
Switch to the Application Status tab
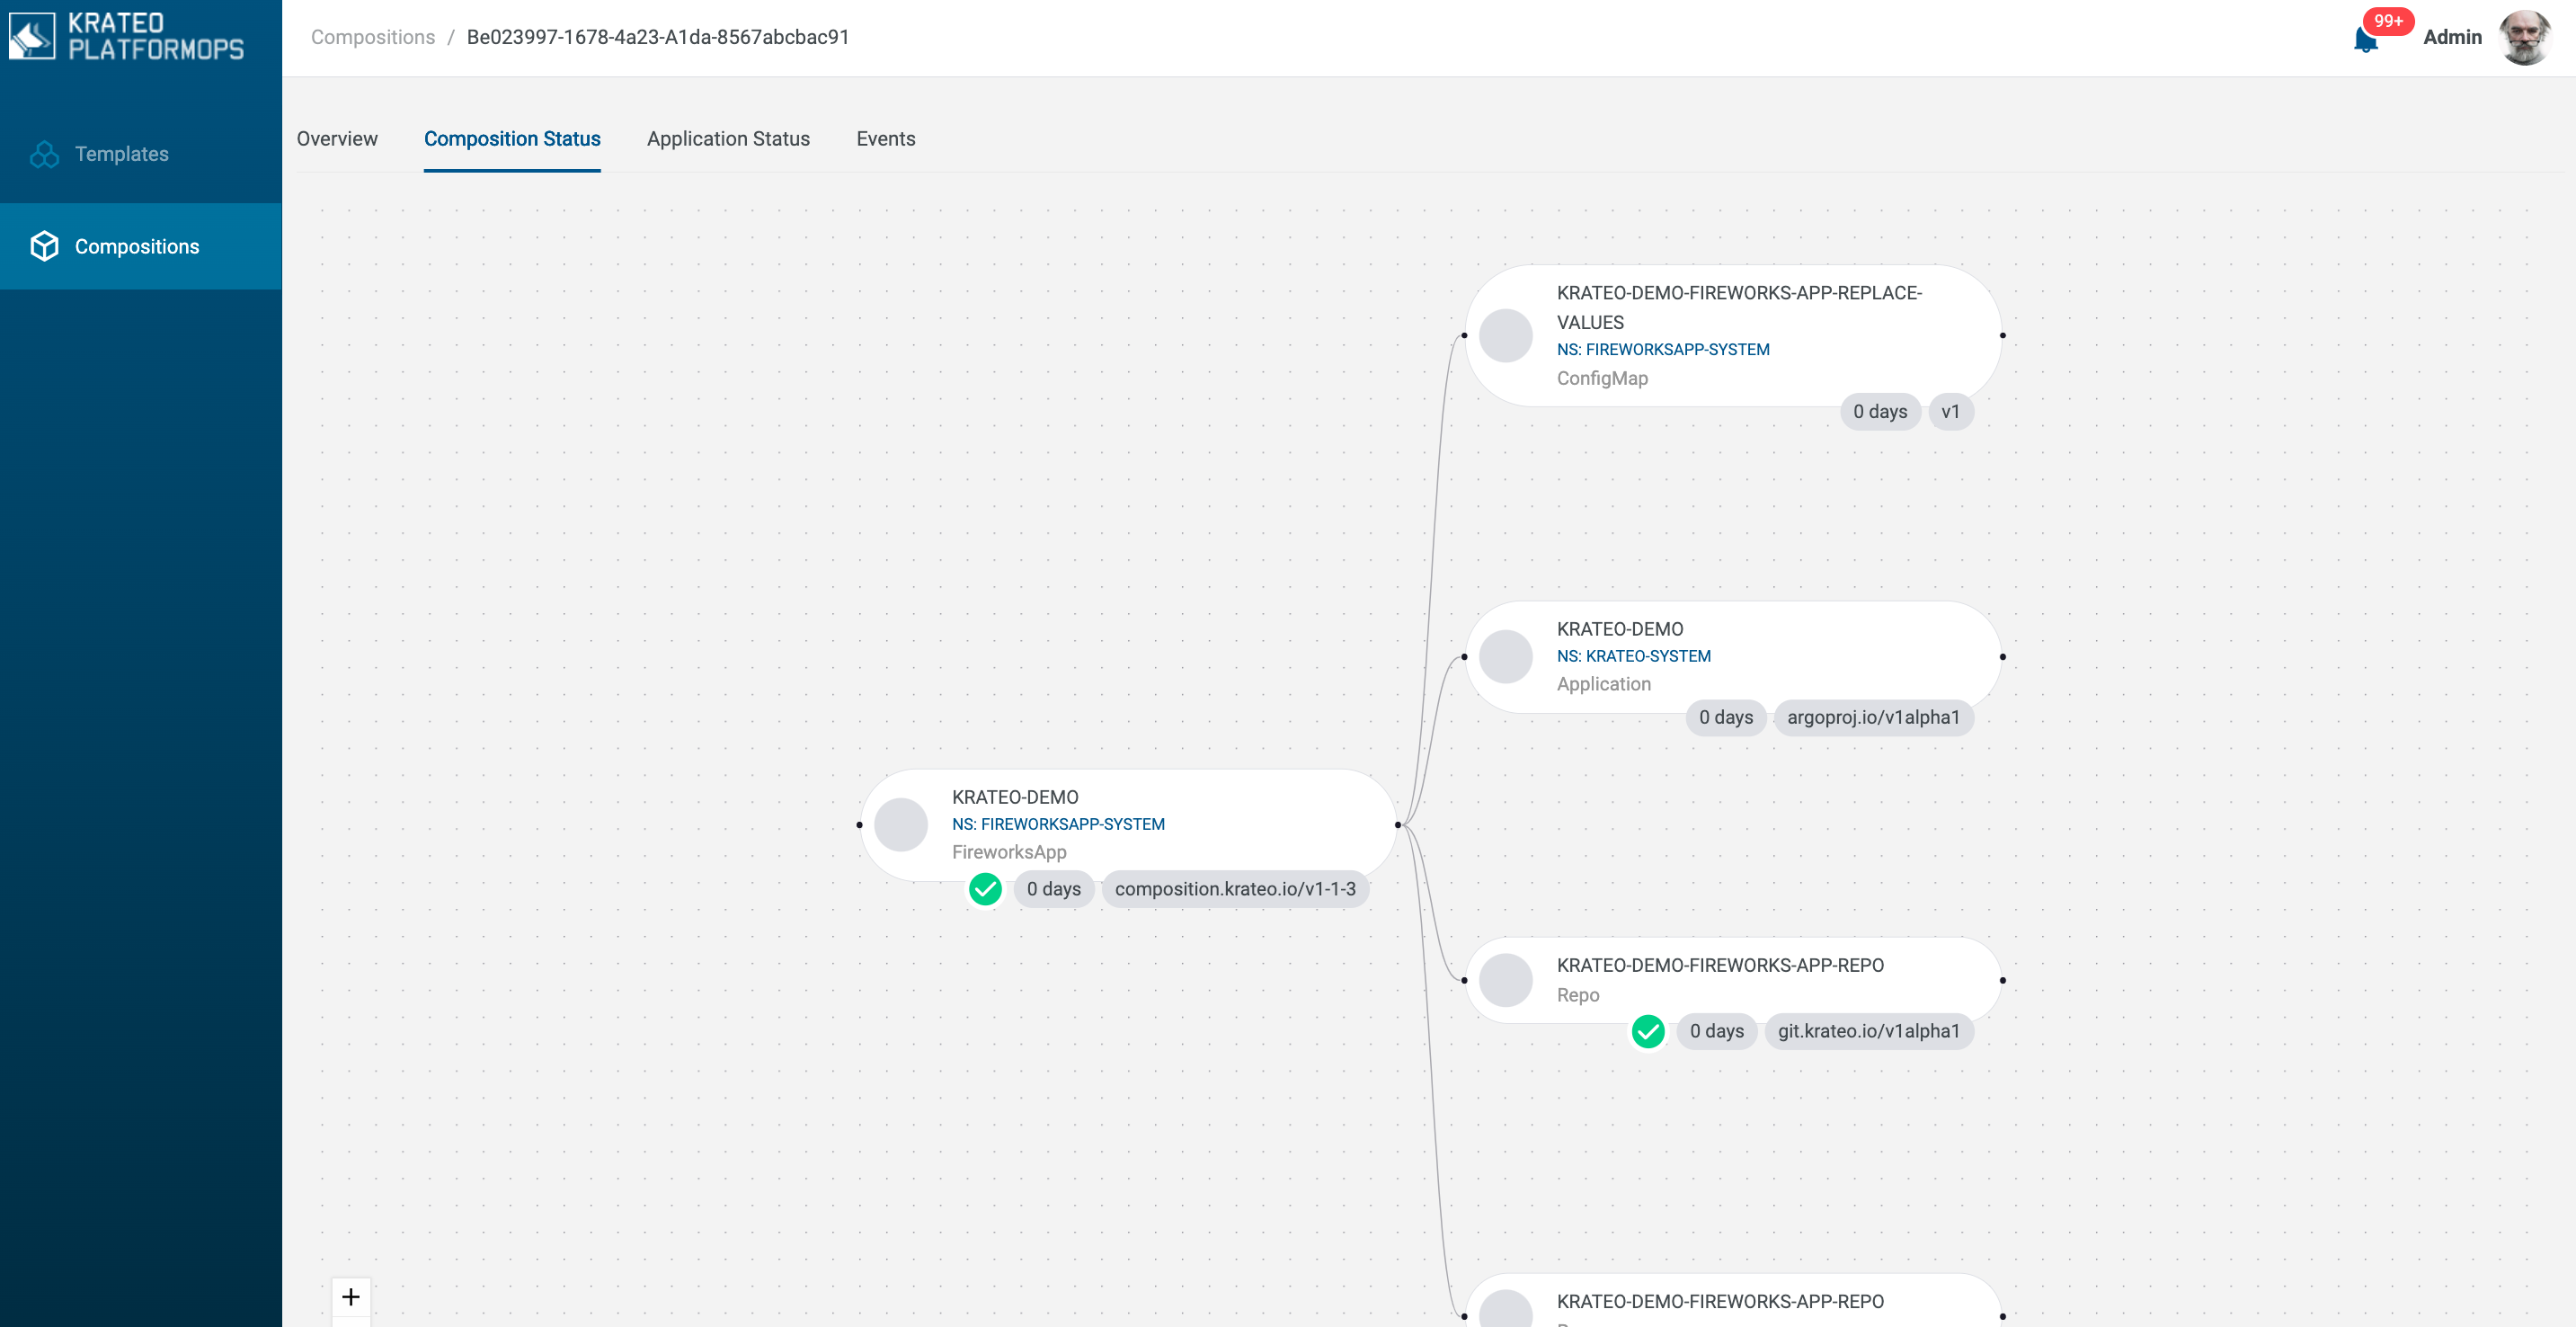[x=728, y=139]
